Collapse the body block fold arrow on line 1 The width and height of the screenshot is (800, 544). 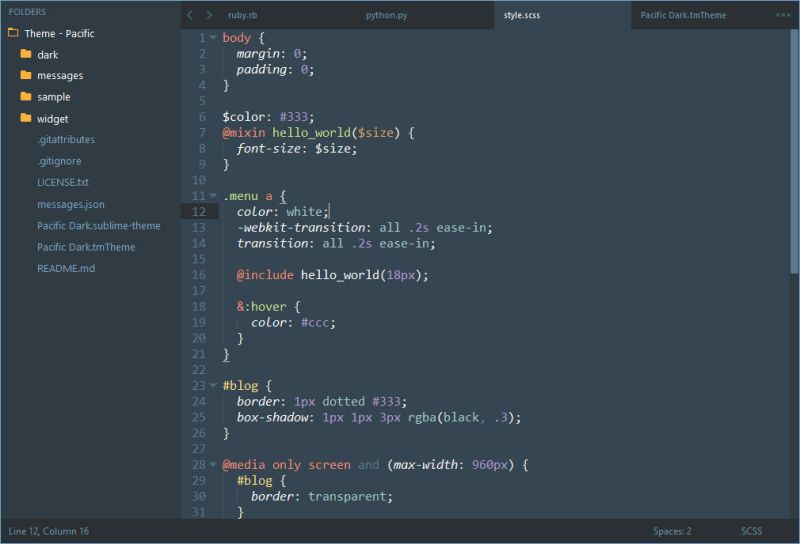coord(213,37)
